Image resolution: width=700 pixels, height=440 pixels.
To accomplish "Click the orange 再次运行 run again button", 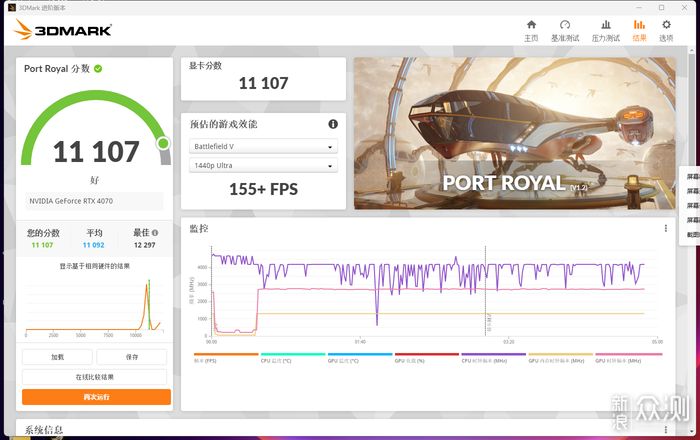I will [96, 397].
